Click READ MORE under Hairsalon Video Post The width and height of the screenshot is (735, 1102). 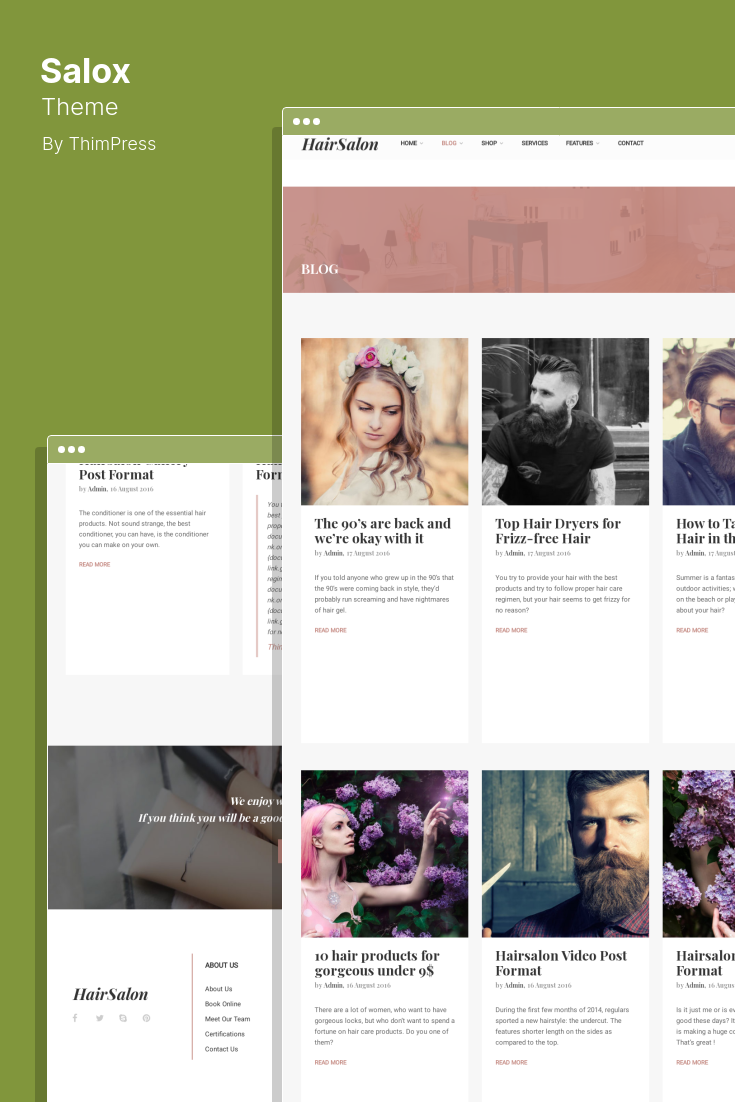tap(511, 1063)
